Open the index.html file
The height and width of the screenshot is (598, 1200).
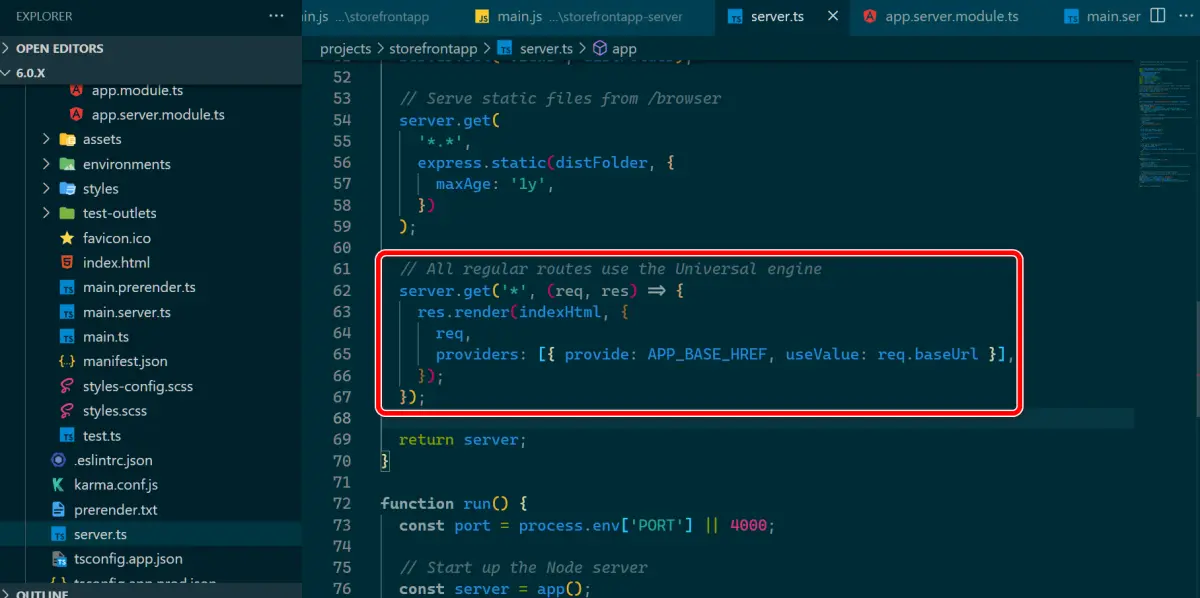(116, 262)
